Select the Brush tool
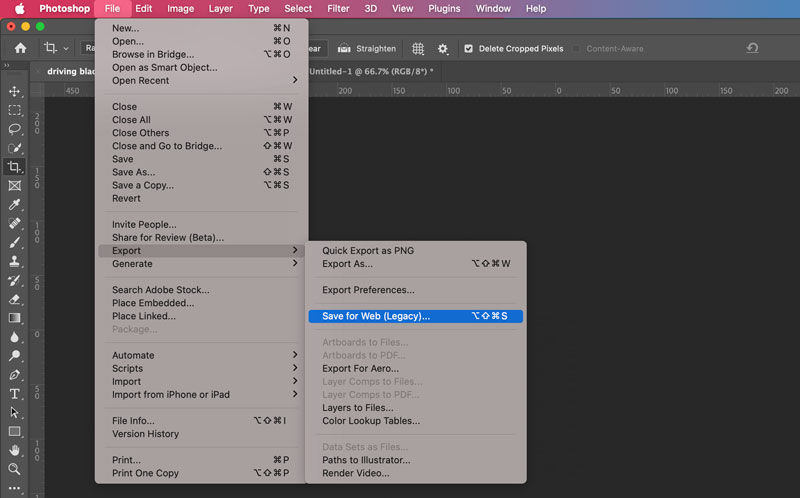 (14, 242)
